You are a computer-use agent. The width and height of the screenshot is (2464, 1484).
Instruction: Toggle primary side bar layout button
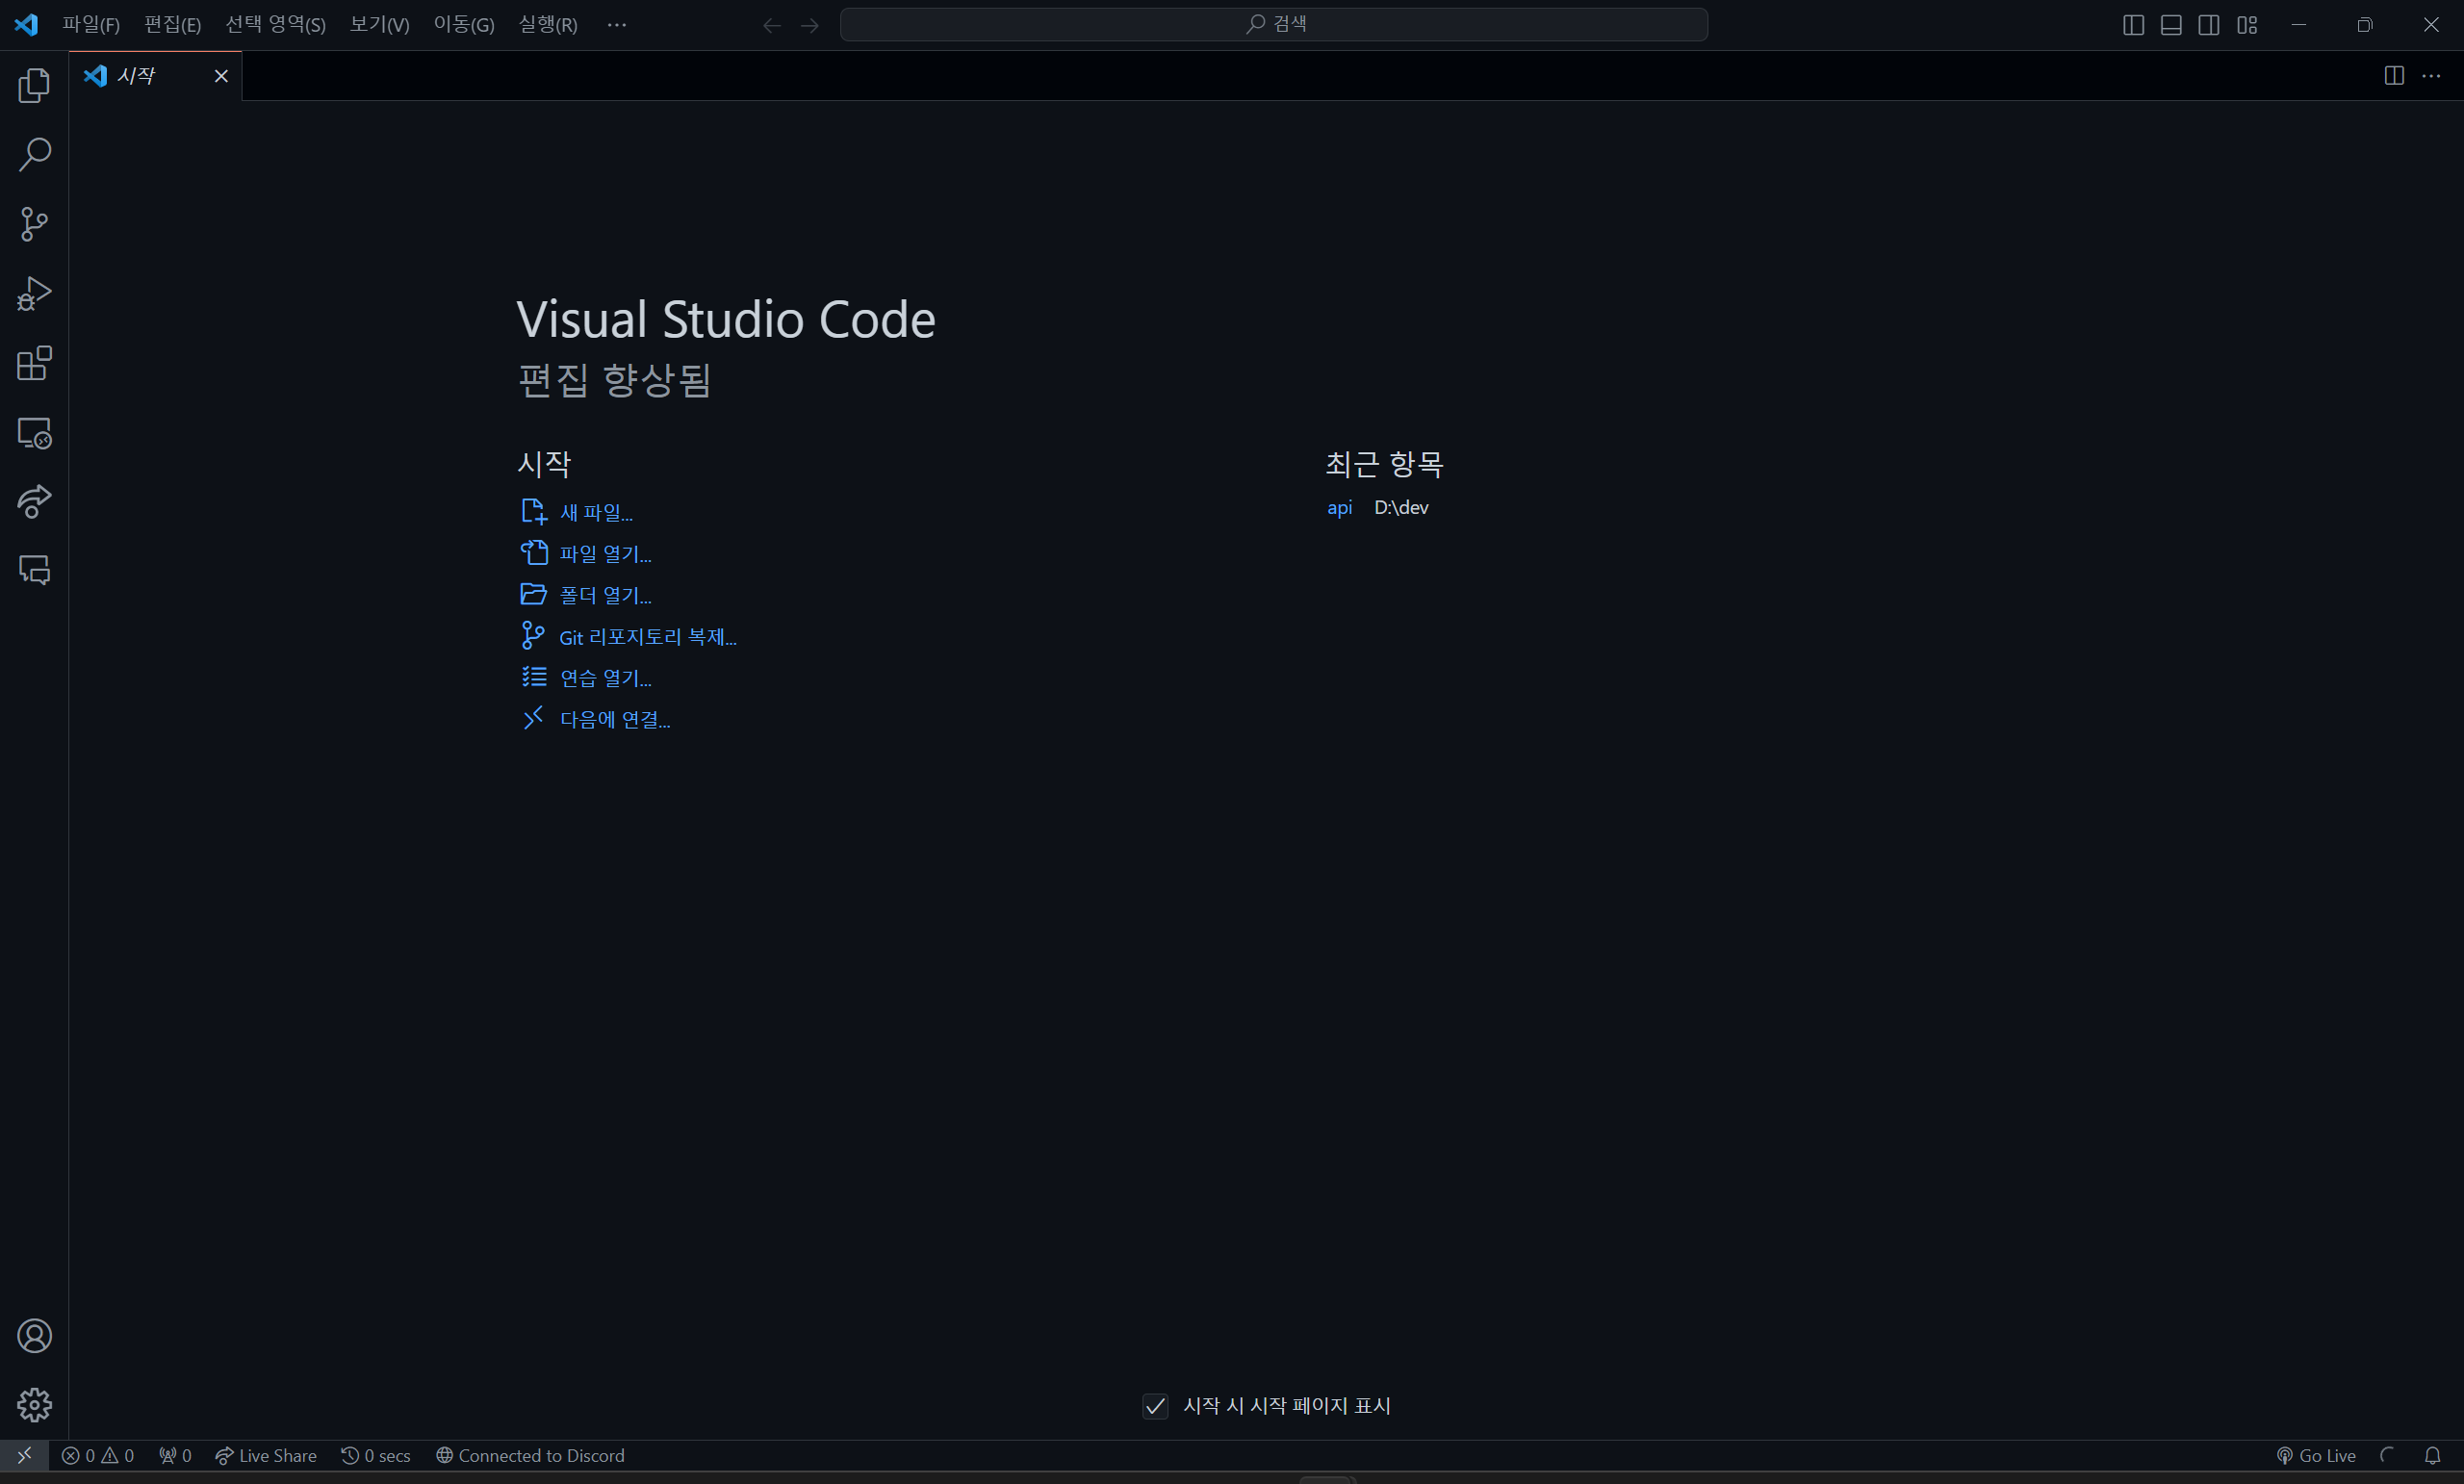click(x=2133, y=25)
